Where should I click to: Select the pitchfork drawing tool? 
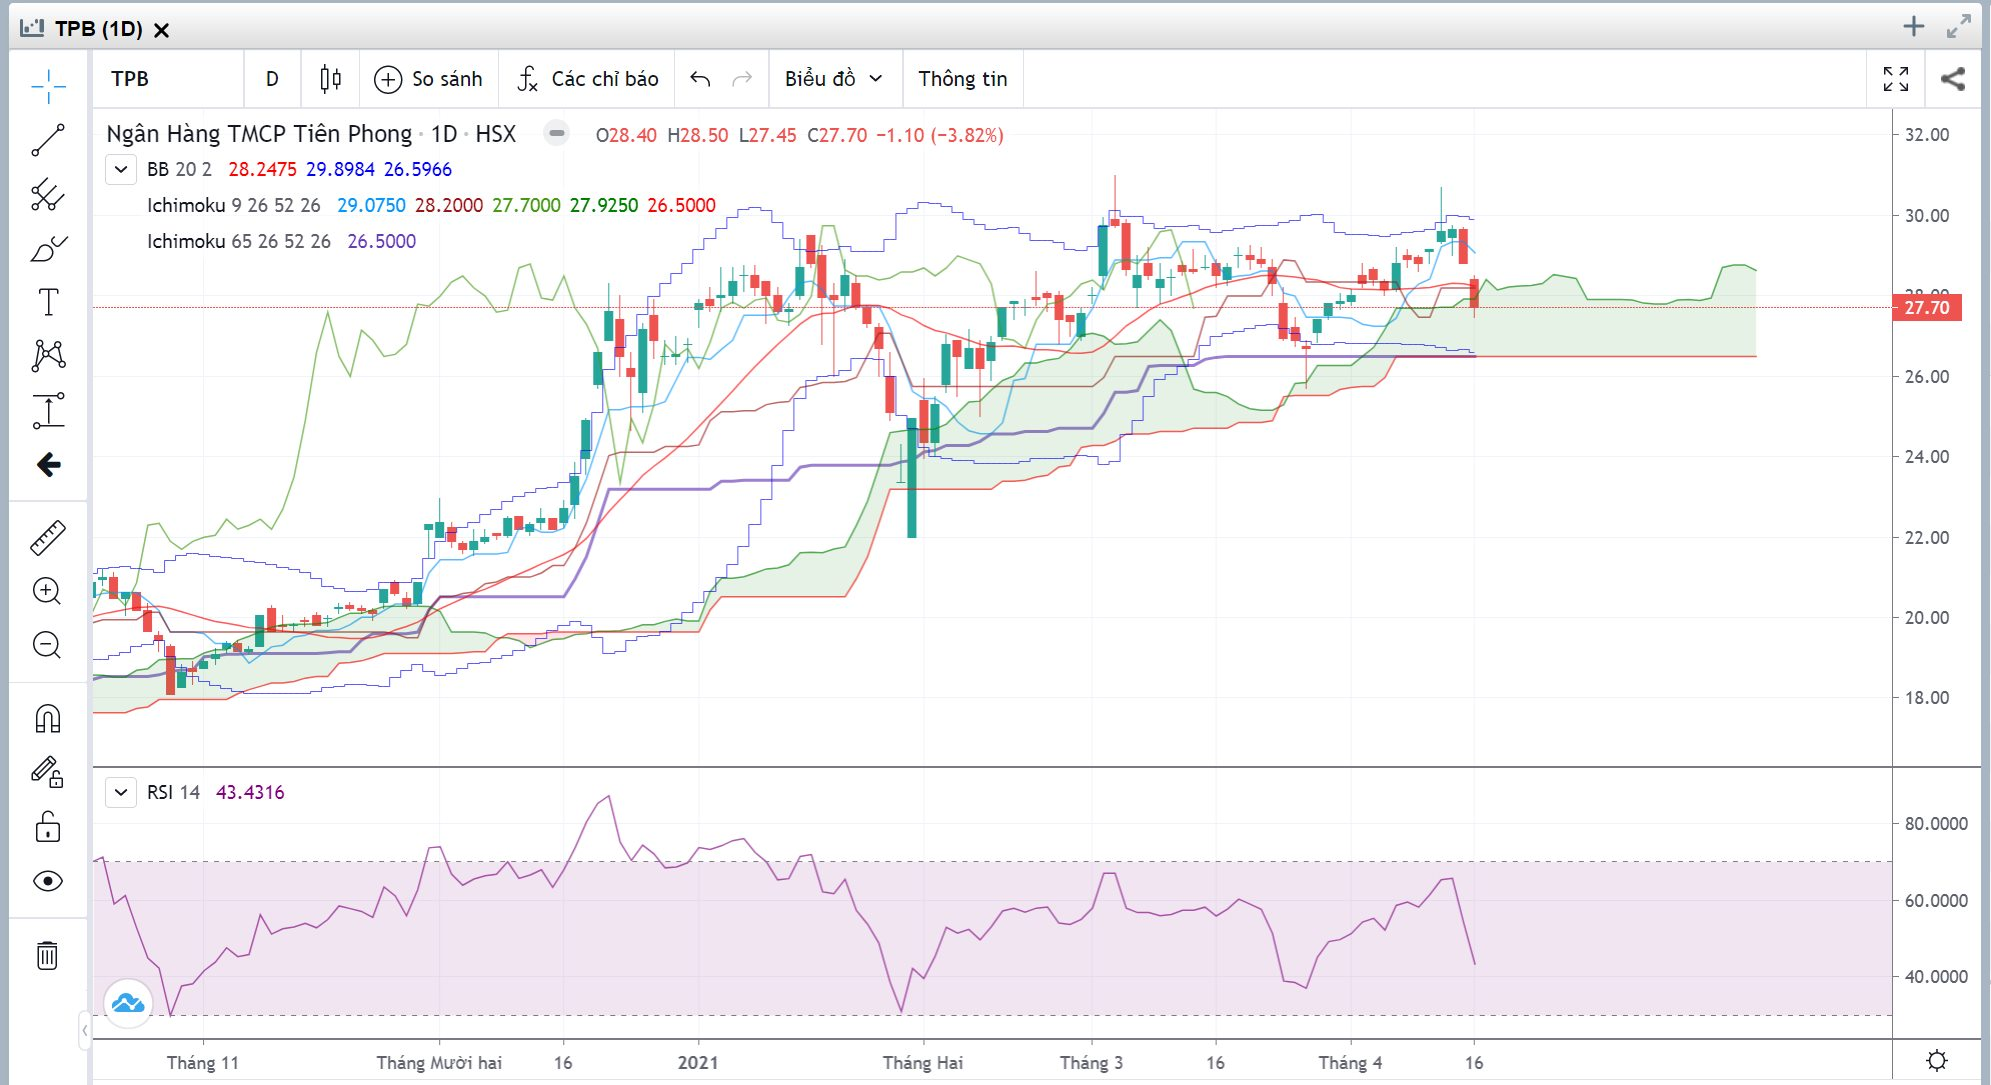(x=47, y=194)
